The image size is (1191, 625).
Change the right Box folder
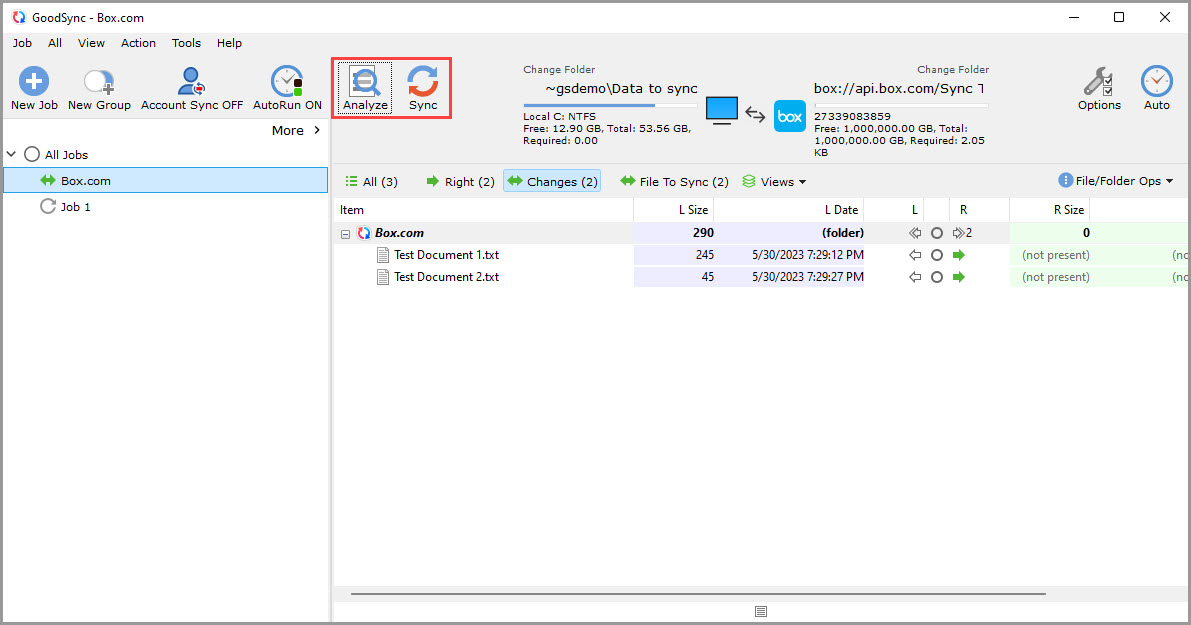(x=952, y=69)
